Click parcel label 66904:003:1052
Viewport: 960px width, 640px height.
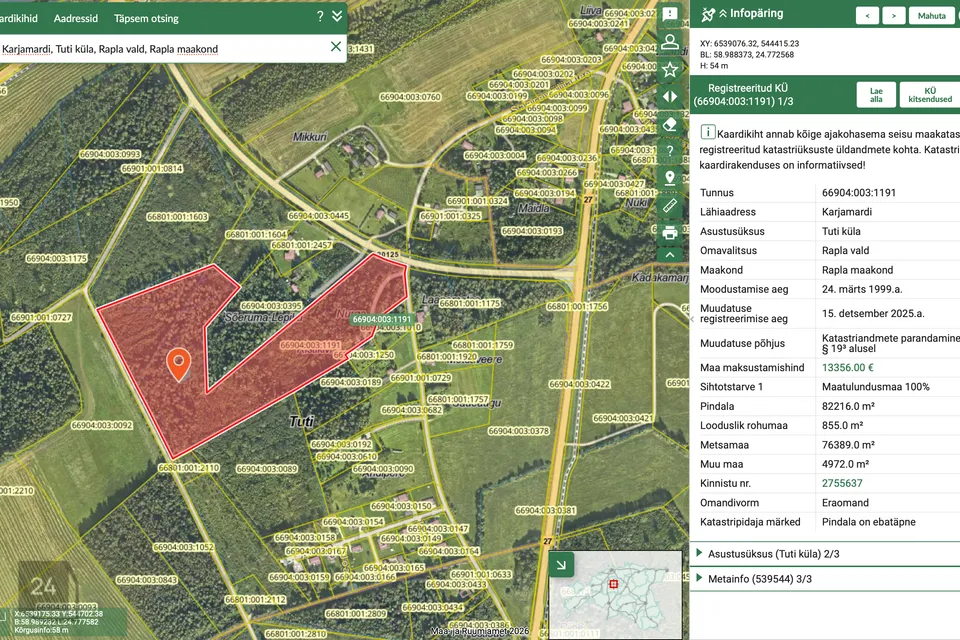[x=184, y=547]
